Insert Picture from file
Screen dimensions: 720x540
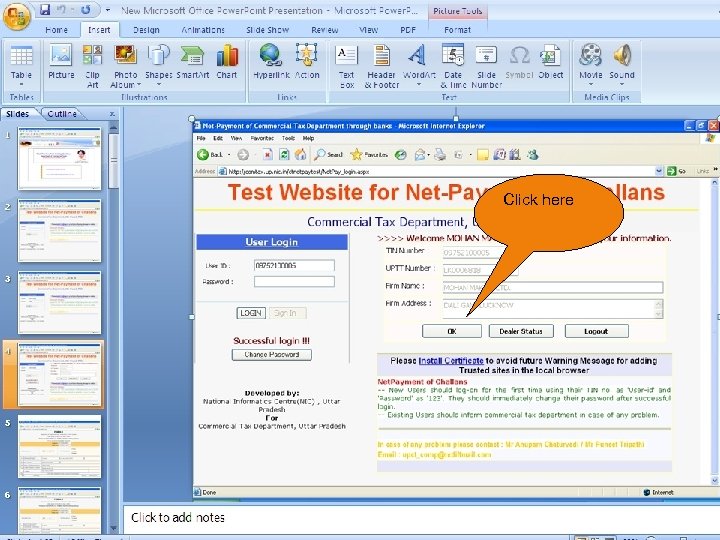click(61, 62)
